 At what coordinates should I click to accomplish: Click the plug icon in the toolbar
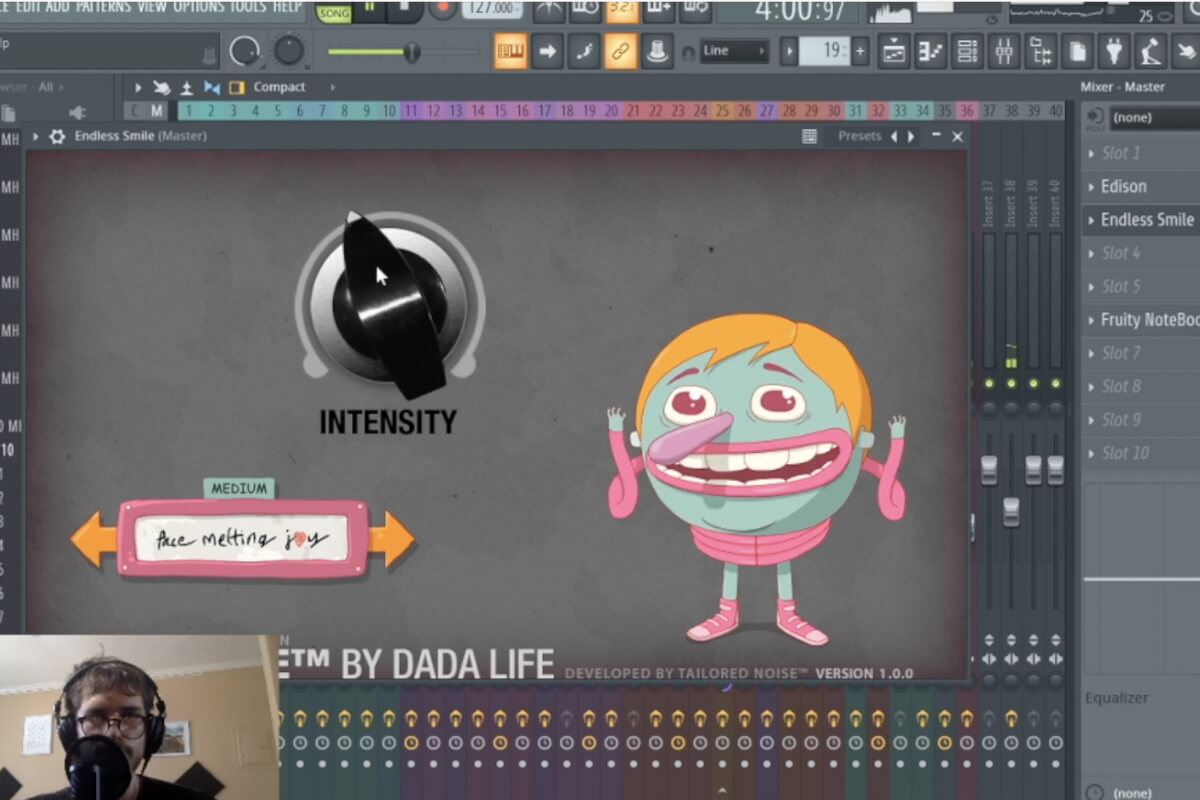pyautogui.click(x=1114, y=51)
